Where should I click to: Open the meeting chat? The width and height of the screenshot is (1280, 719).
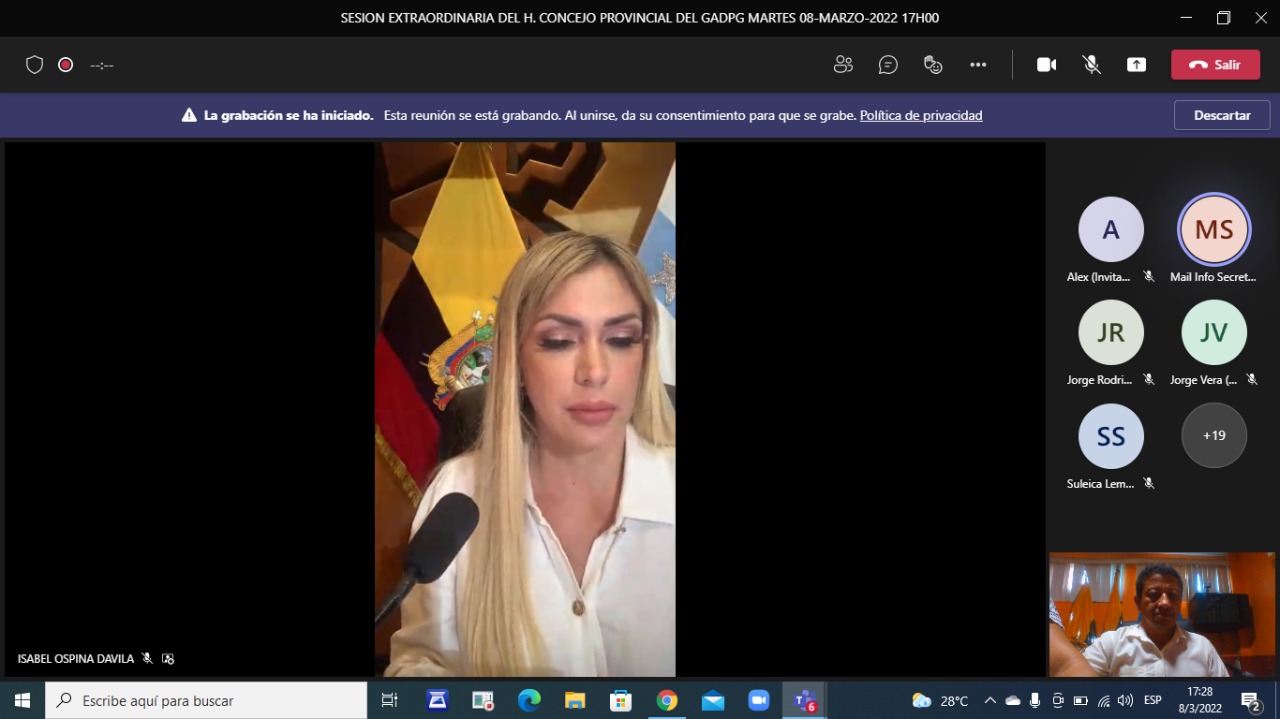pos(888,65)
